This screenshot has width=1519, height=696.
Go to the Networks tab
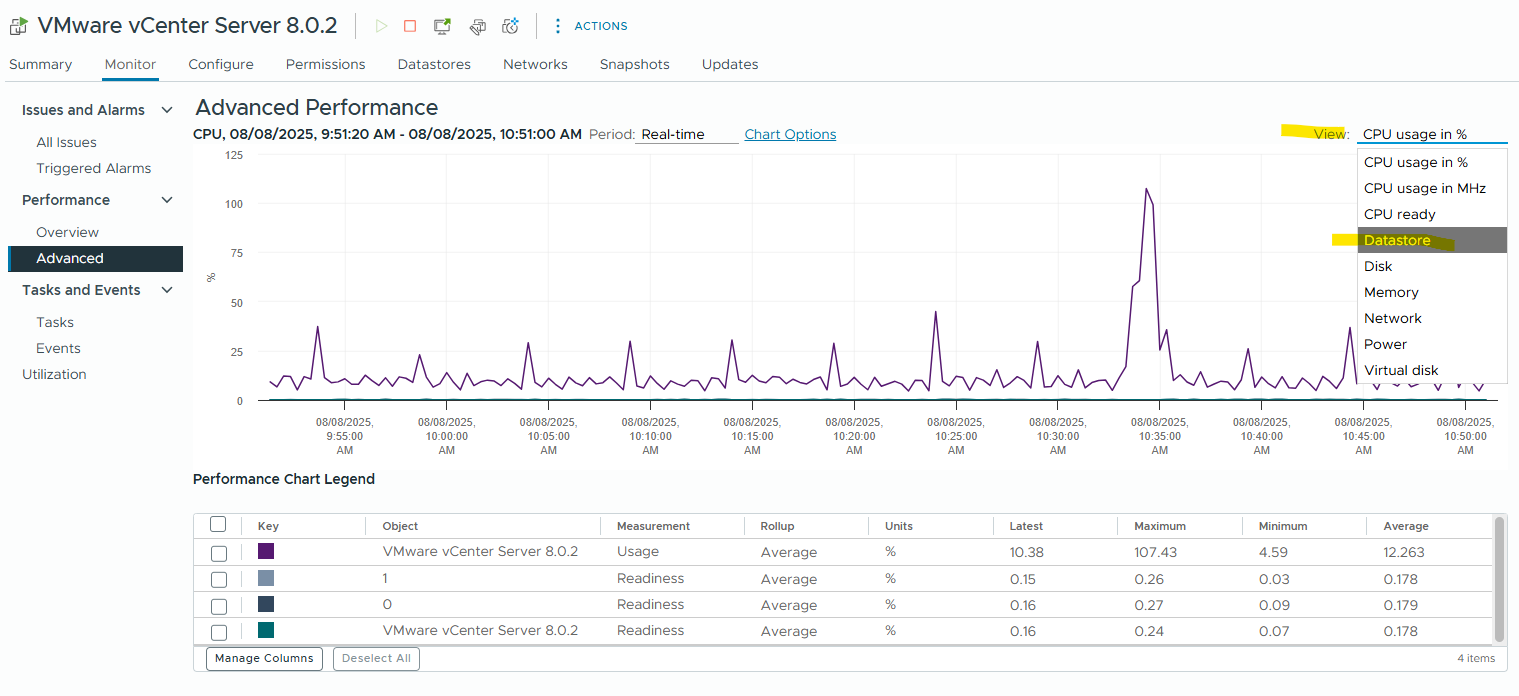[x=535, y=64]
